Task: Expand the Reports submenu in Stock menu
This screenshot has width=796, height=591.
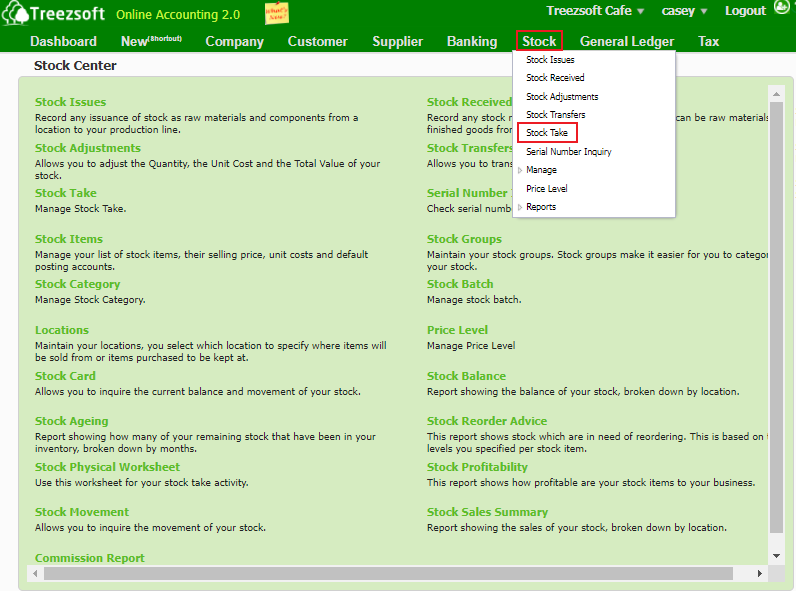Action: (541, 207)
